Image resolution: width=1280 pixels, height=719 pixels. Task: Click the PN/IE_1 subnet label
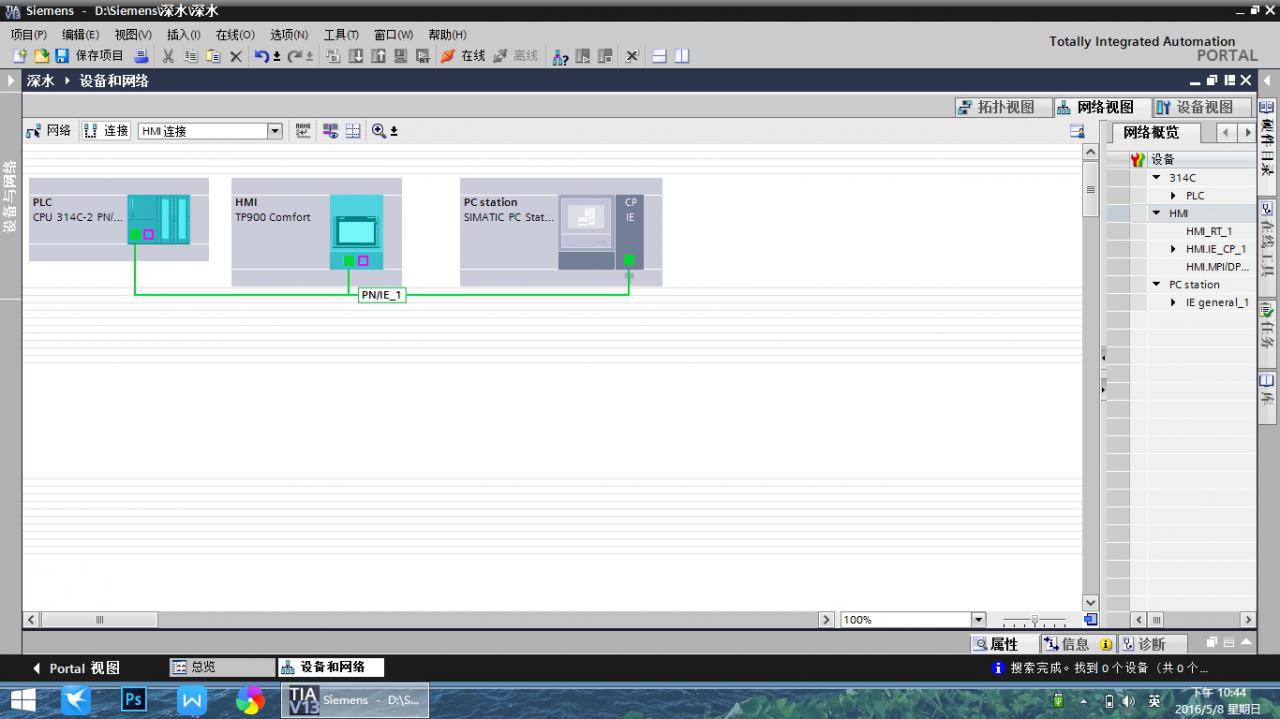point(382,295)
